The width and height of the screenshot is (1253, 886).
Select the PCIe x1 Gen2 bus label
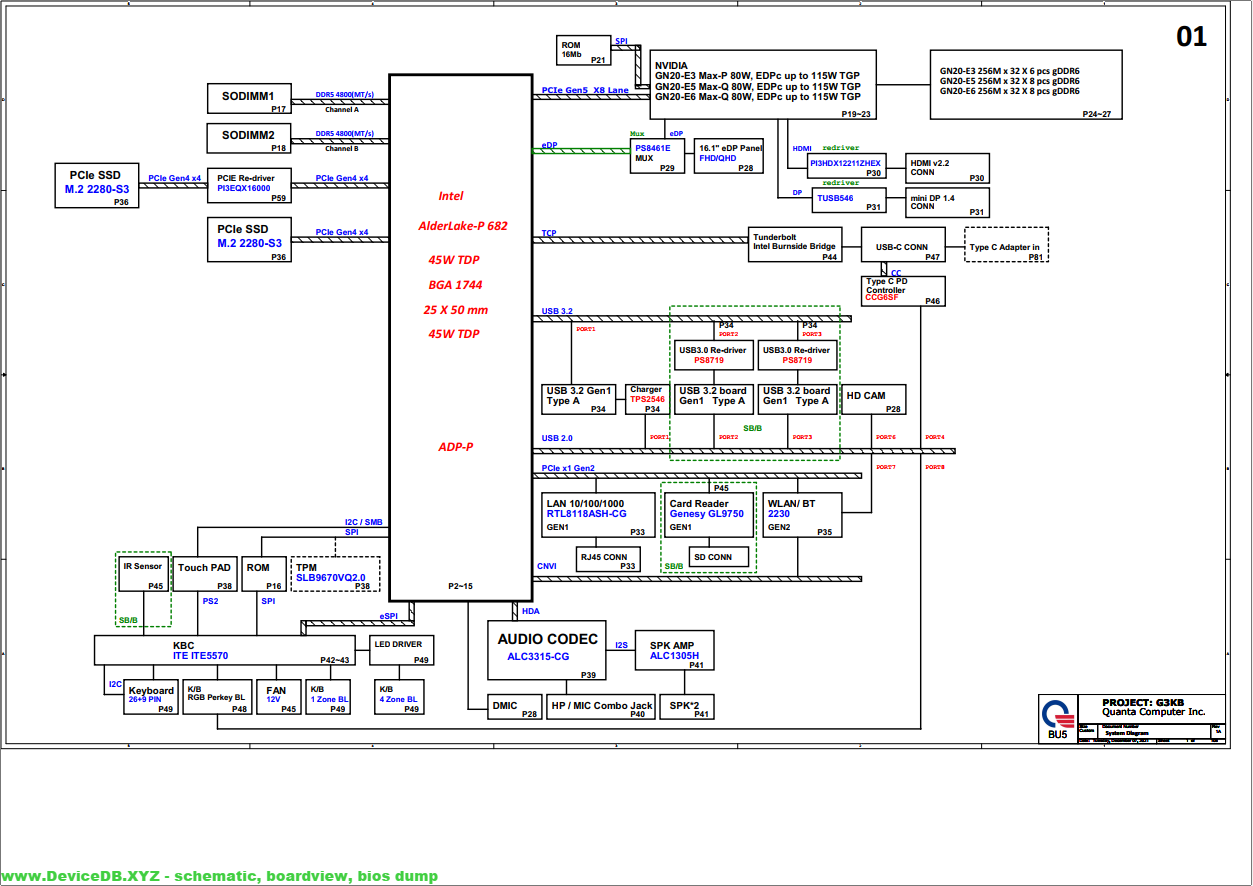(568, 467)
